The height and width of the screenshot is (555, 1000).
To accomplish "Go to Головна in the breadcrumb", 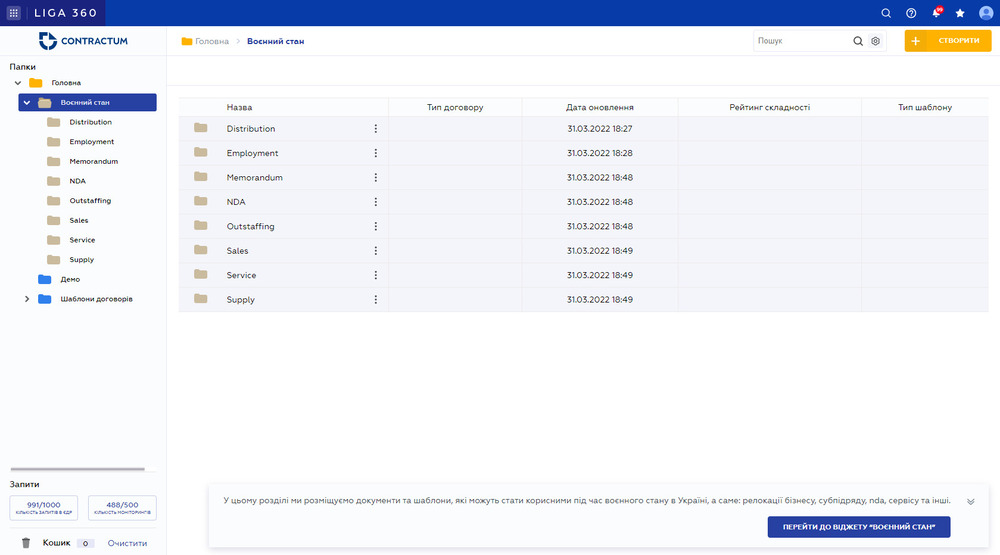I will 212,41.
